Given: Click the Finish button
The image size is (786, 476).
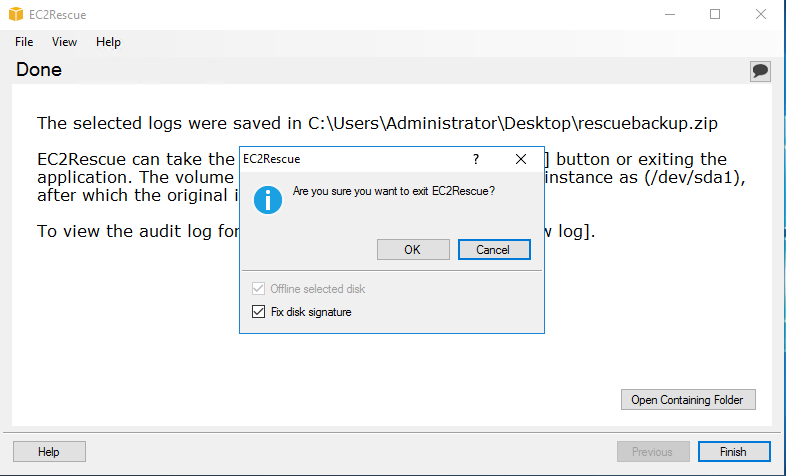Looking at the screenshot, I should coord(734,451).
